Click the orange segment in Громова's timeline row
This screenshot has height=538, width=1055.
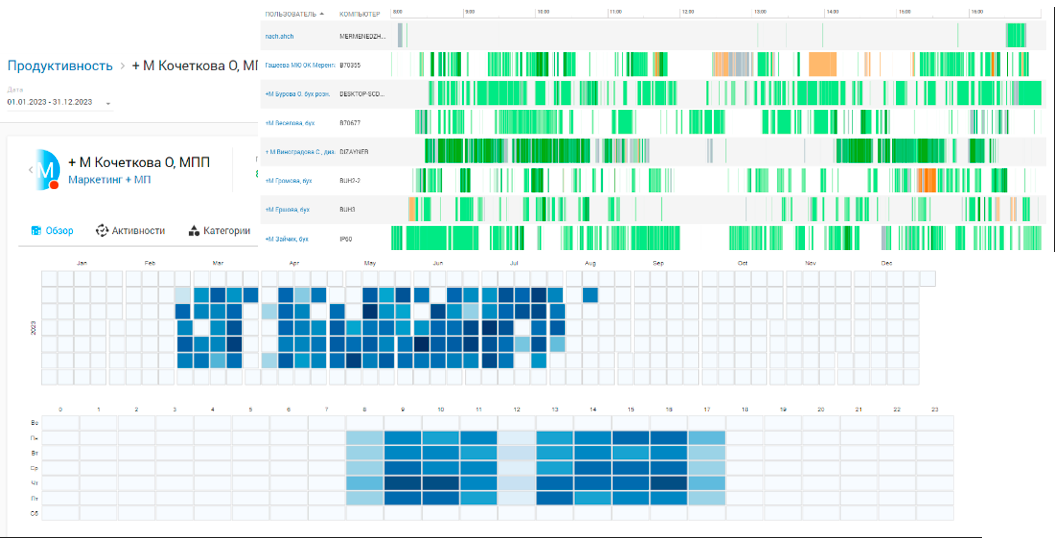(926, 180)
